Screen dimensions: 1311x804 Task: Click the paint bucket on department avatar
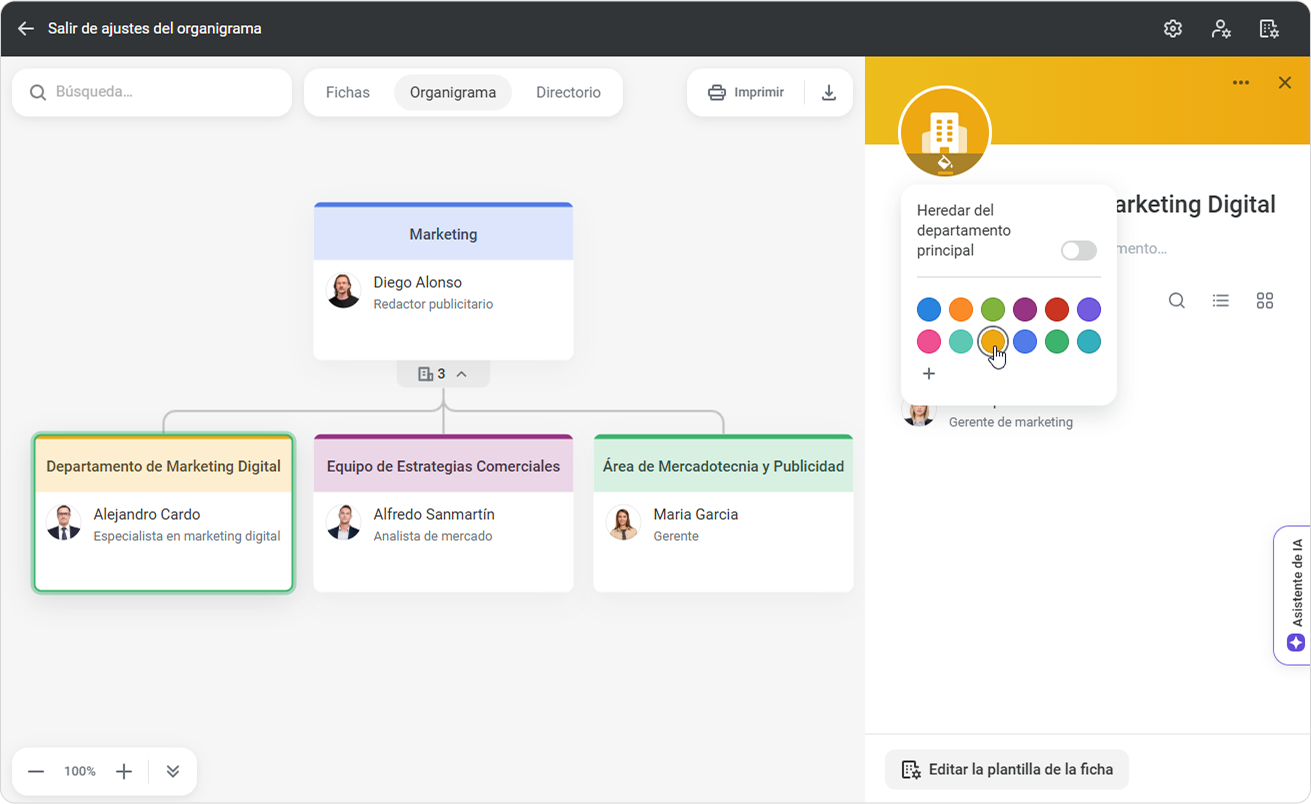[x=944, y=161]
